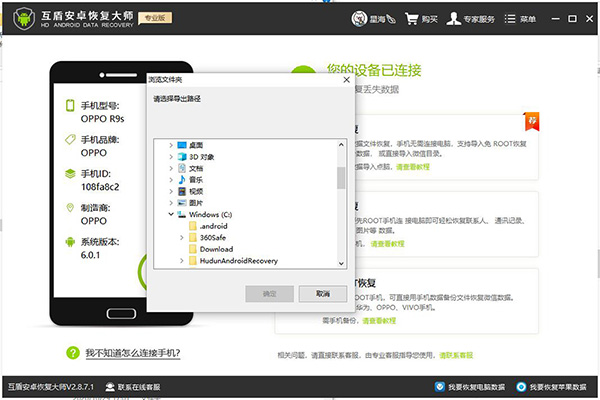Expand the HudunAndroidRecovery folder node
This screenshot has height=400, width=600.
tap(182, 261)
